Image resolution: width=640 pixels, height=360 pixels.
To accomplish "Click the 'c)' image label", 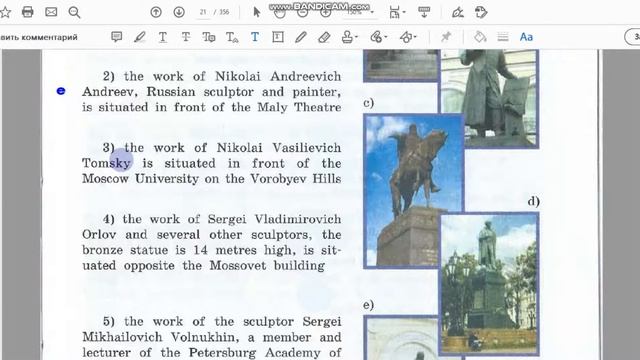I will coord(369,103).
